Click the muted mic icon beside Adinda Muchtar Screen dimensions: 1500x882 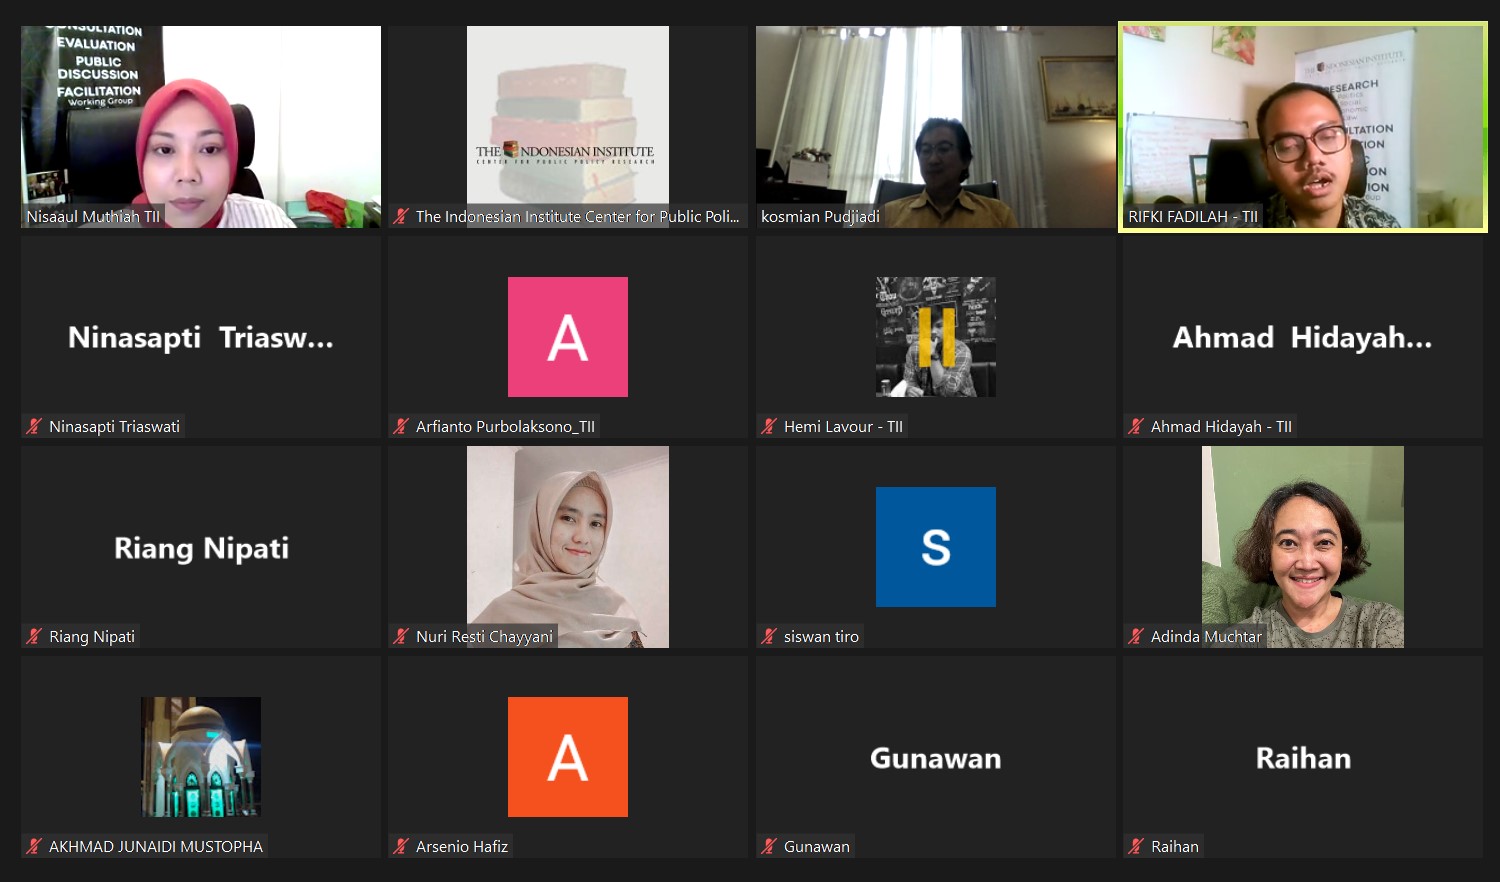[x=1136, y=637]
